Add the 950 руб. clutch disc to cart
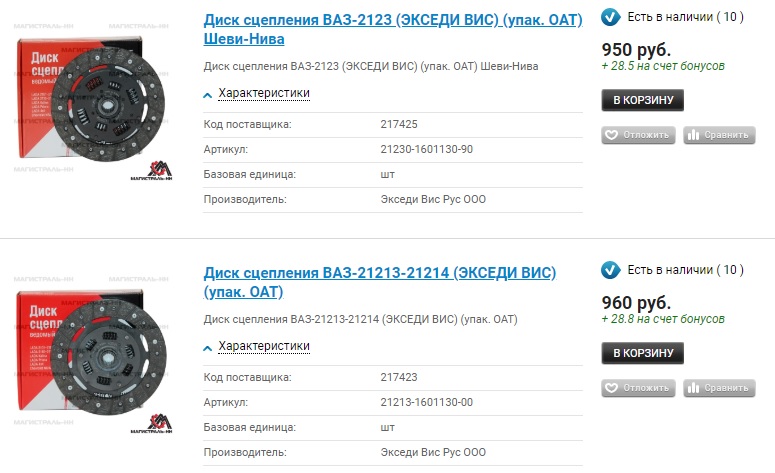The height and width of the screenshot is (473, 775). 643,100
